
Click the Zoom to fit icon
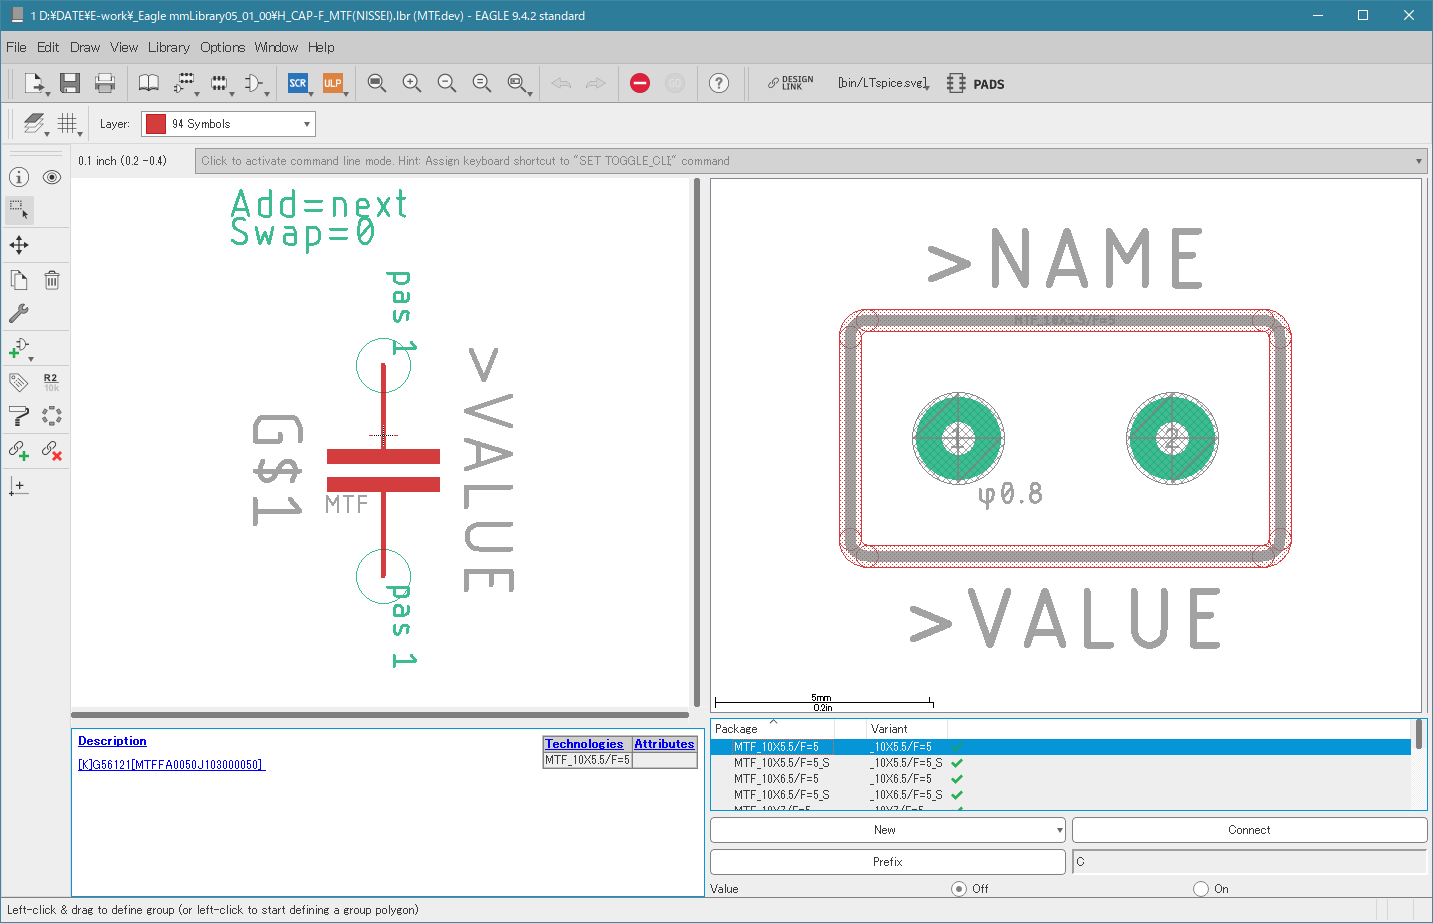377,83
